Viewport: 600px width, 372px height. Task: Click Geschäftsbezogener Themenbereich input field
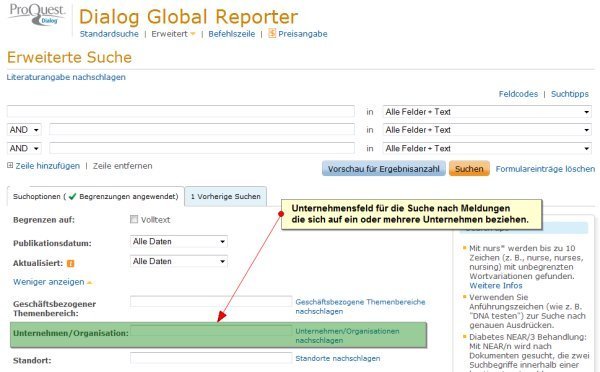[211, 301]
